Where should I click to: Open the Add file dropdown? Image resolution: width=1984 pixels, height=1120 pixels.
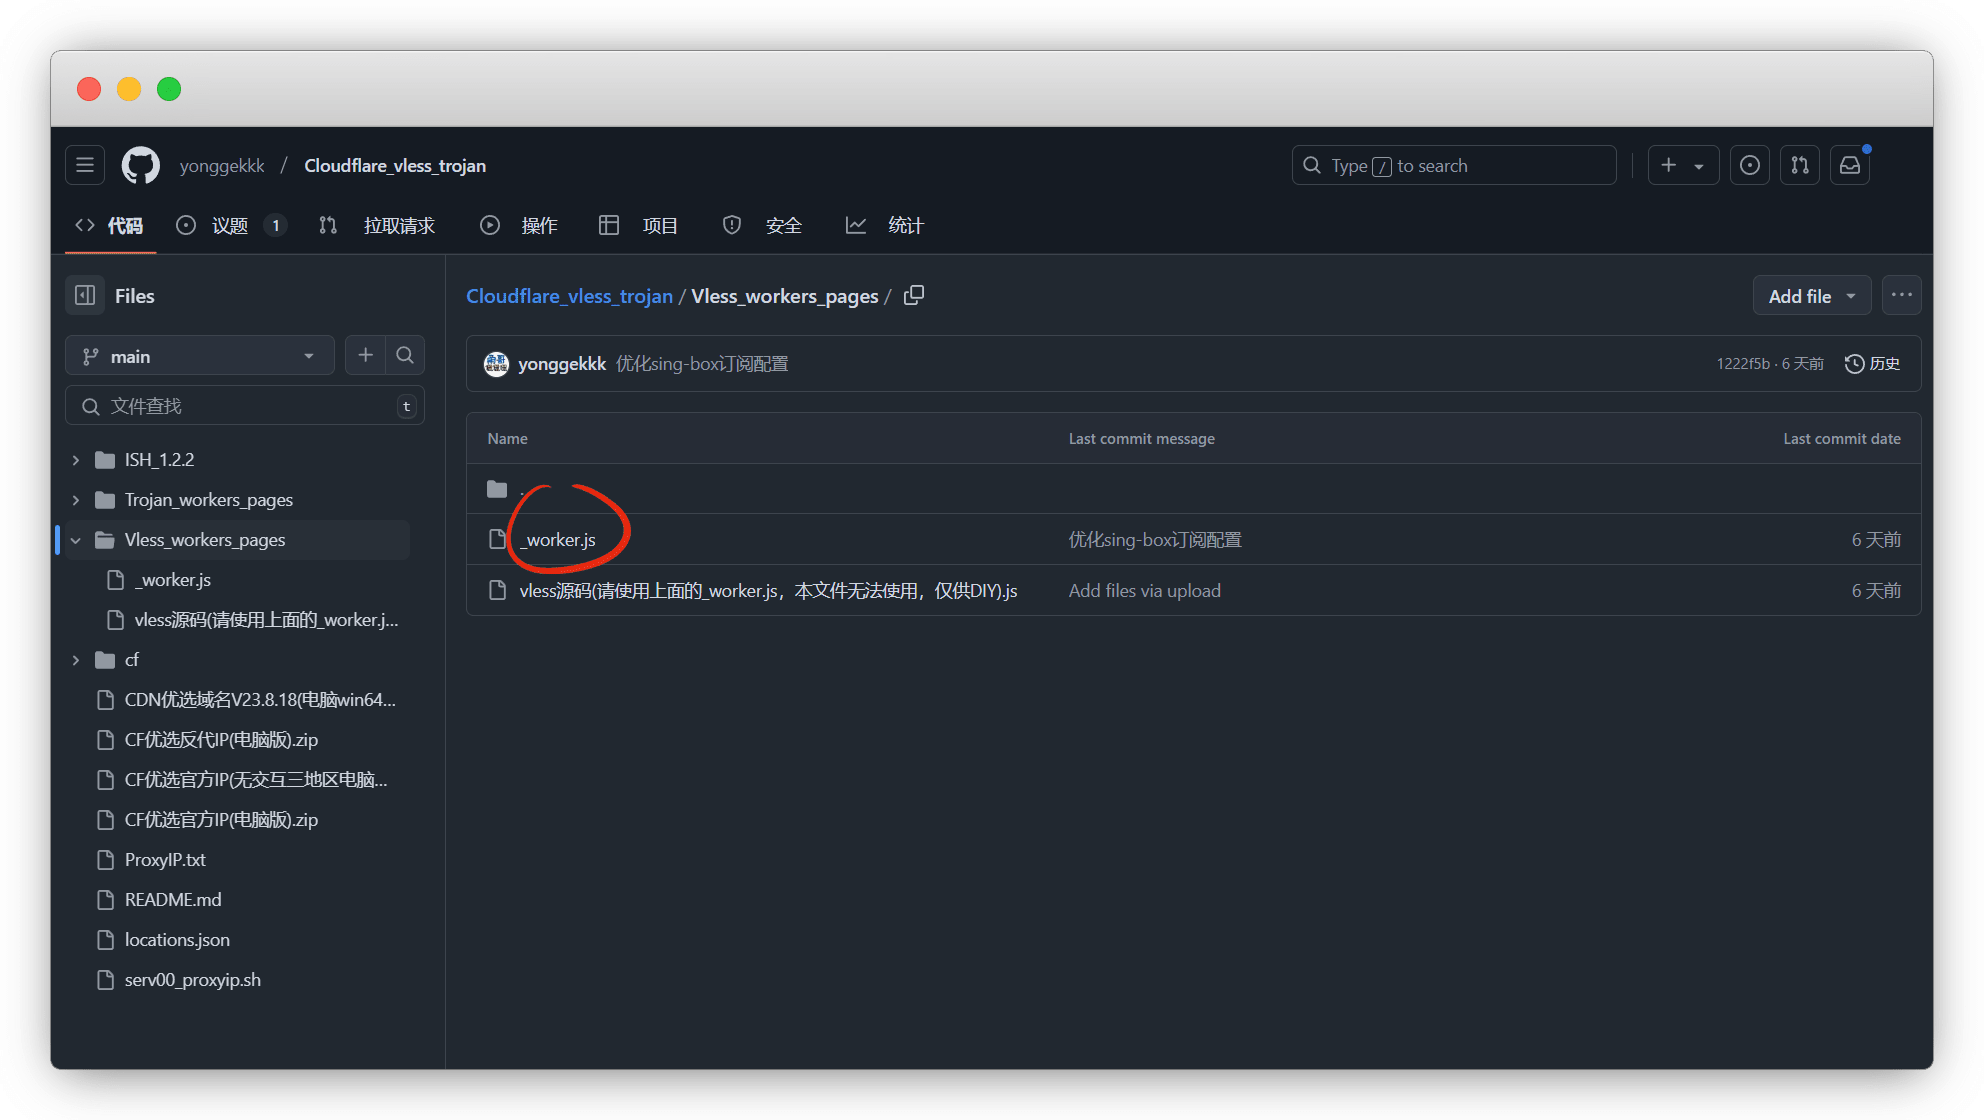pos(1811,297)
